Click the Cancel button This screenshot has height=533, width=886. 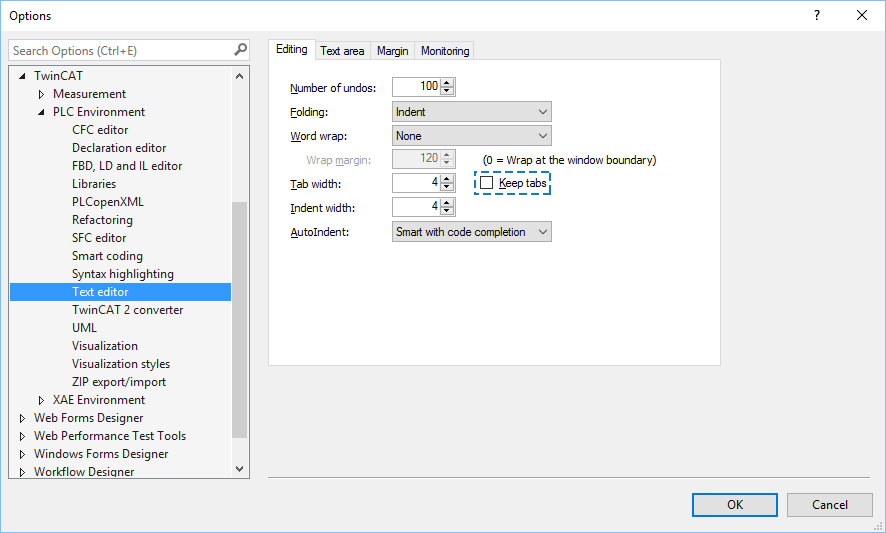pos(829,505)
